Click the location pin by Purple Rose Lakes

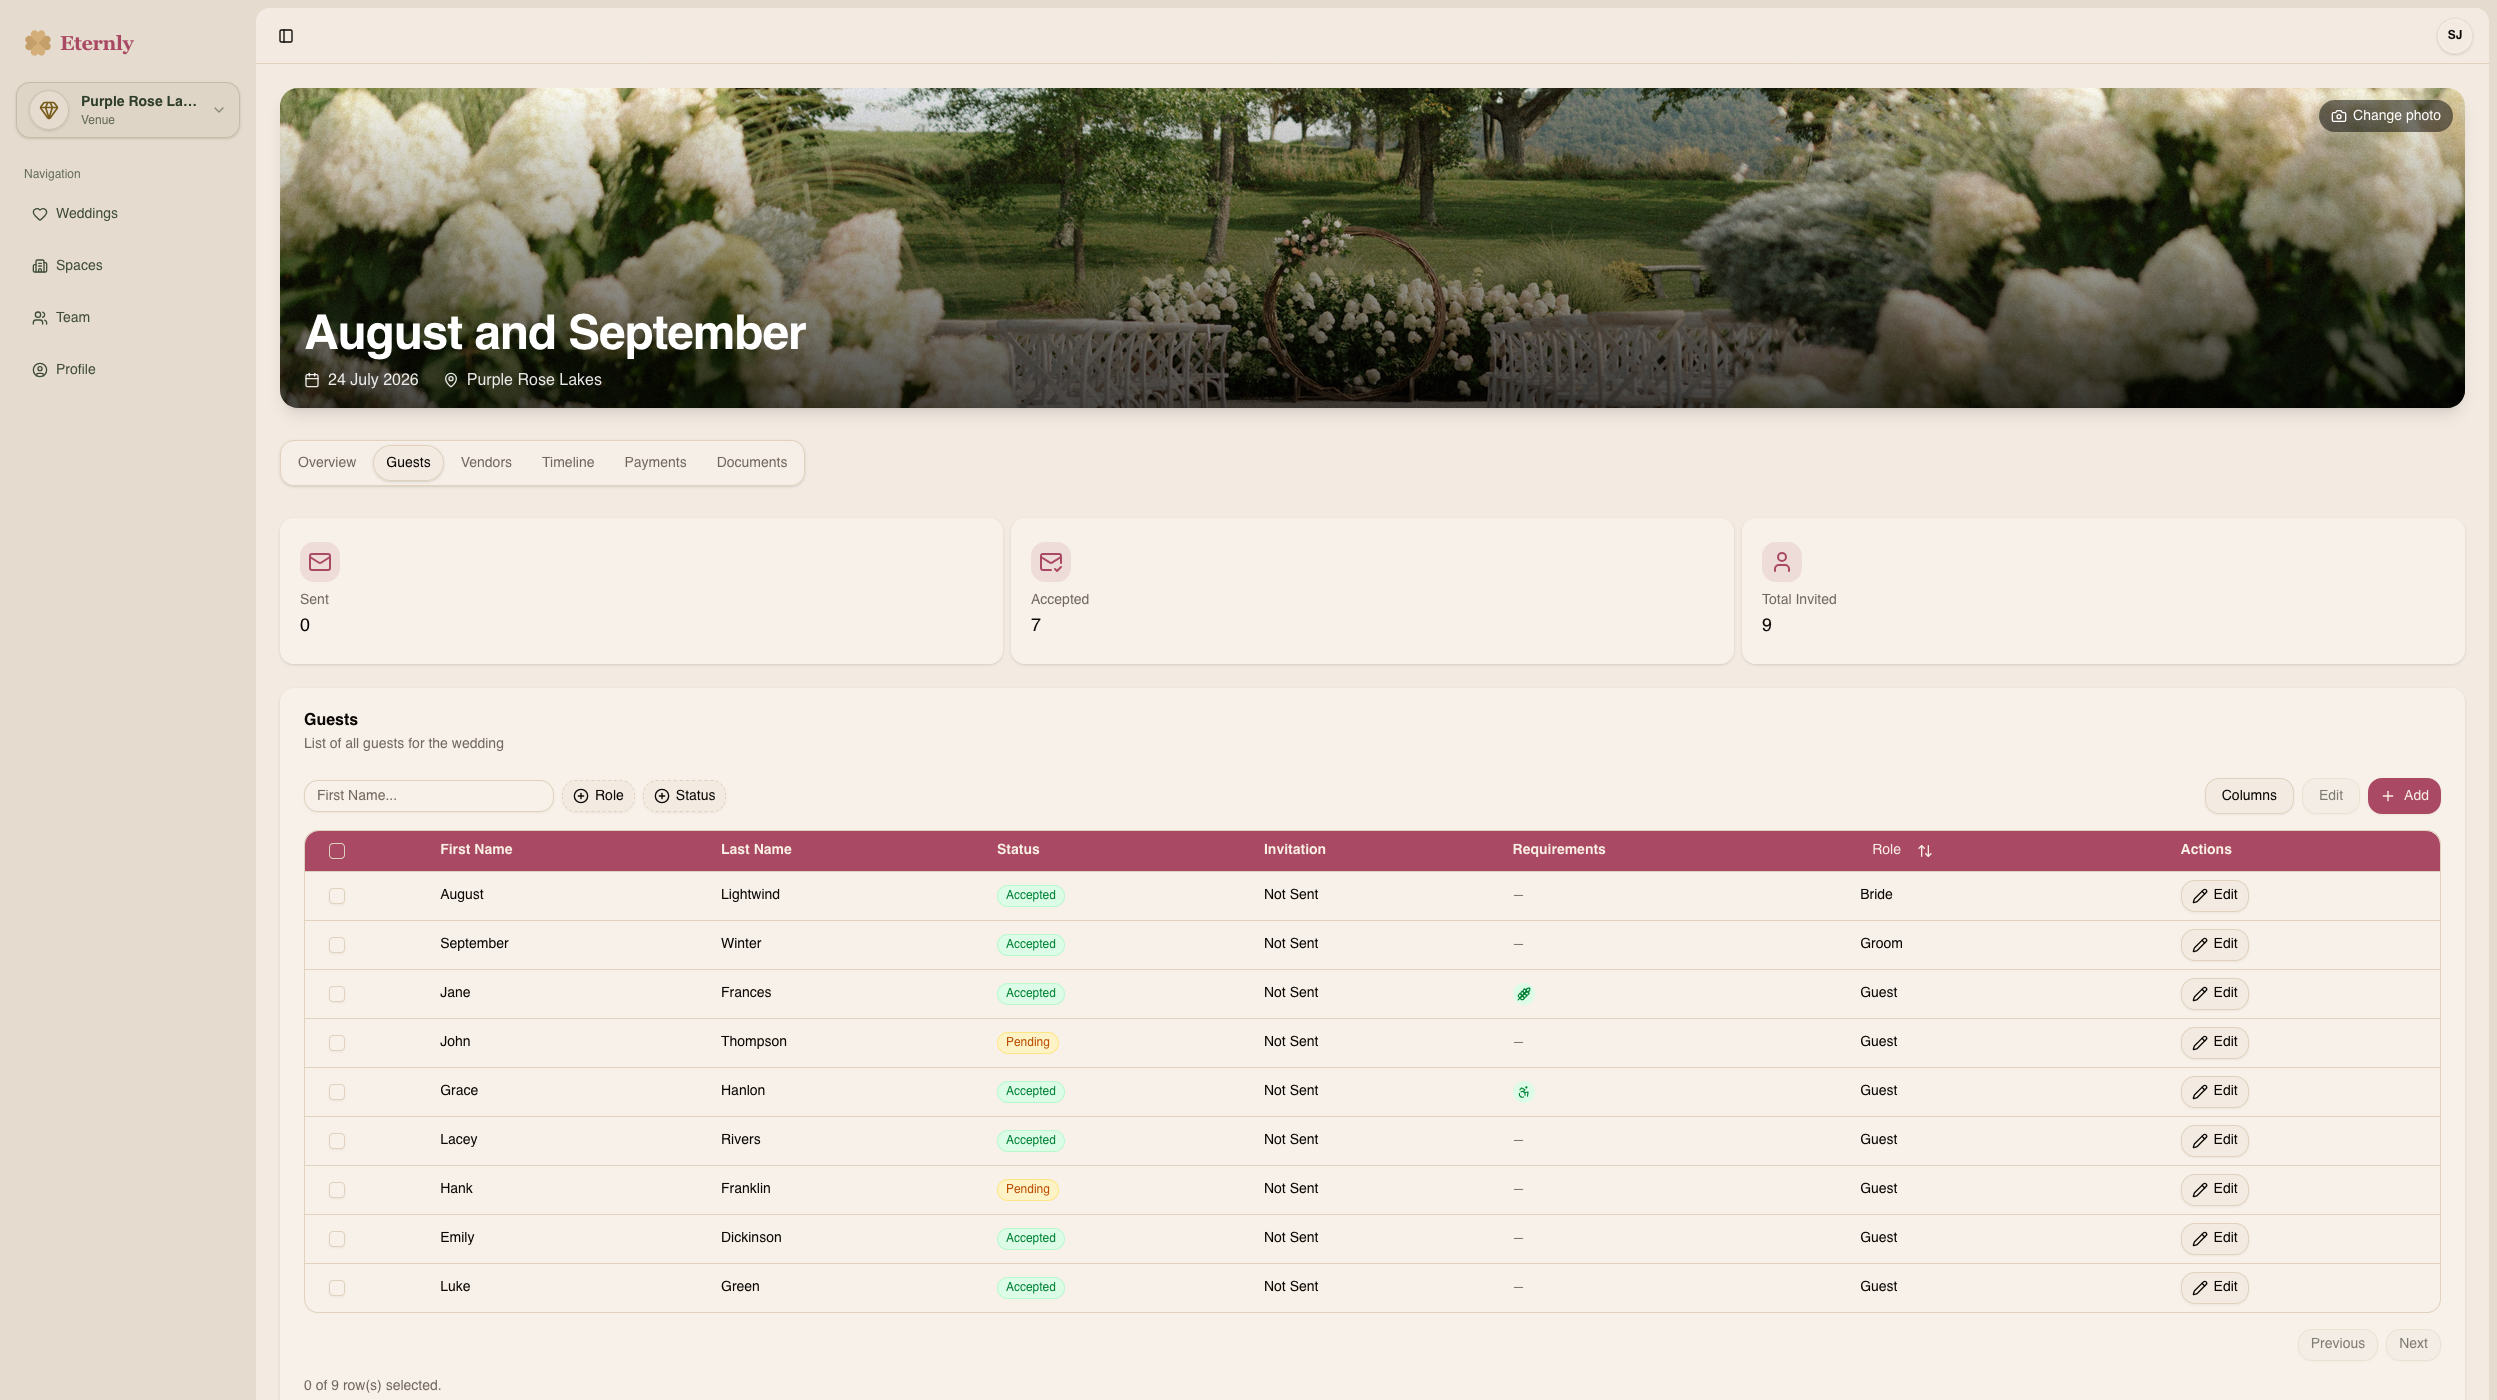[451, 380]
